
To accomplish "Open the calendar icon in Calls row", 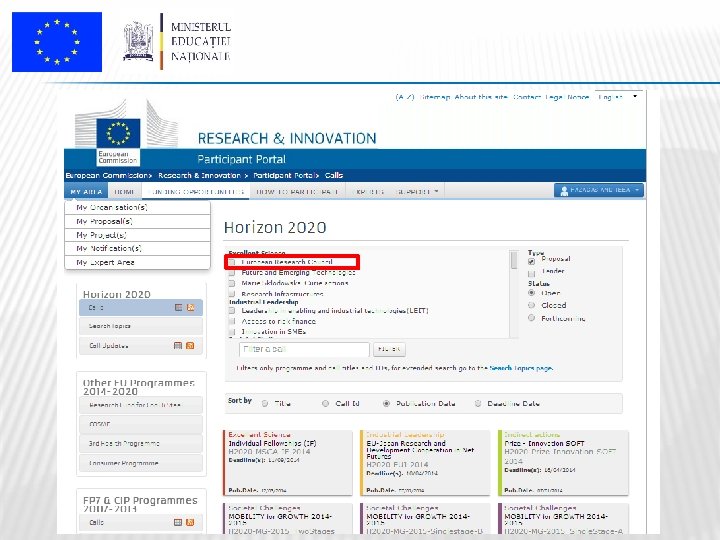I will click(179, 308).
